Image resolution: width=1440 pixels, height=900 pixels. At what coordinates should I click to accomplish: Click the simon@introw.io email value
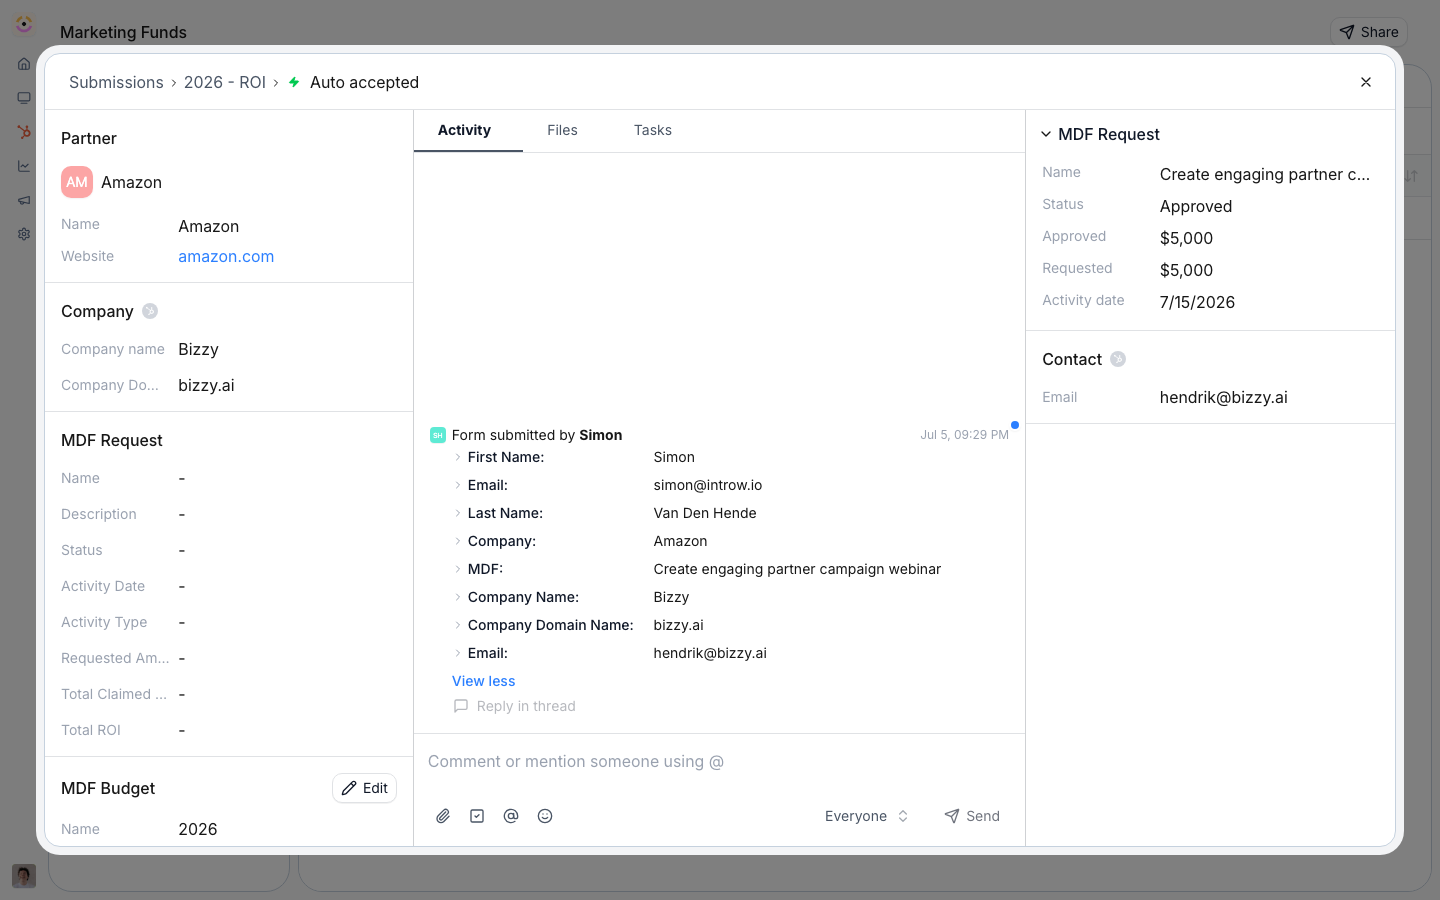tap(708, 485)
